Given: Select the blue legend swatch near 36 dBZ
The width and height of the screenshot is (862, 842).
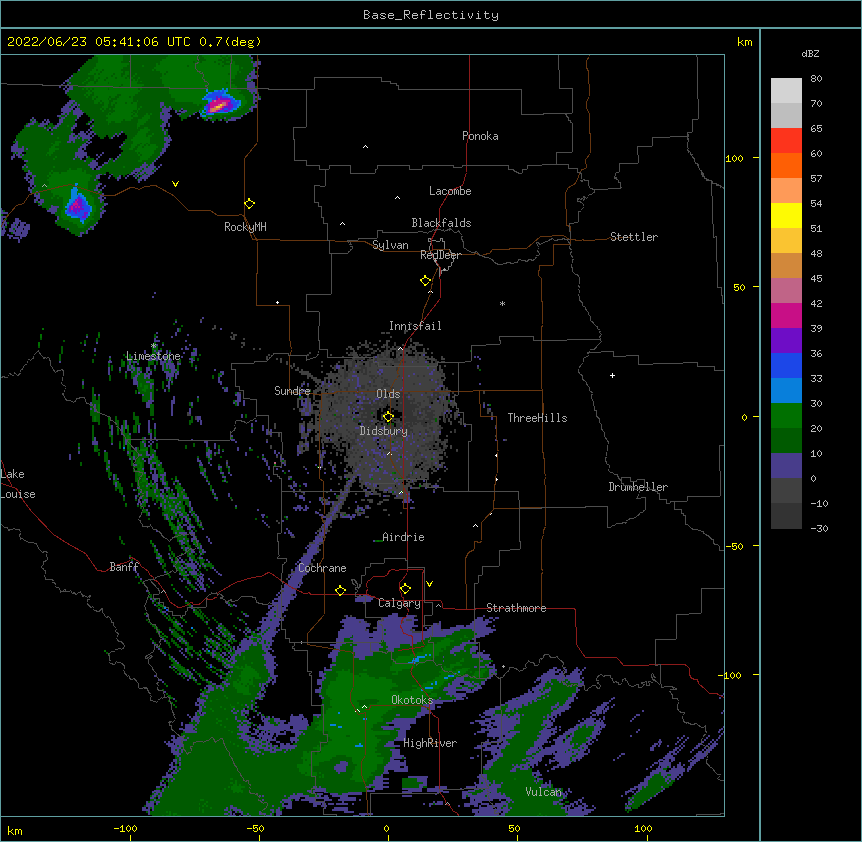Looking at the screenshot, I should (786, 365).
